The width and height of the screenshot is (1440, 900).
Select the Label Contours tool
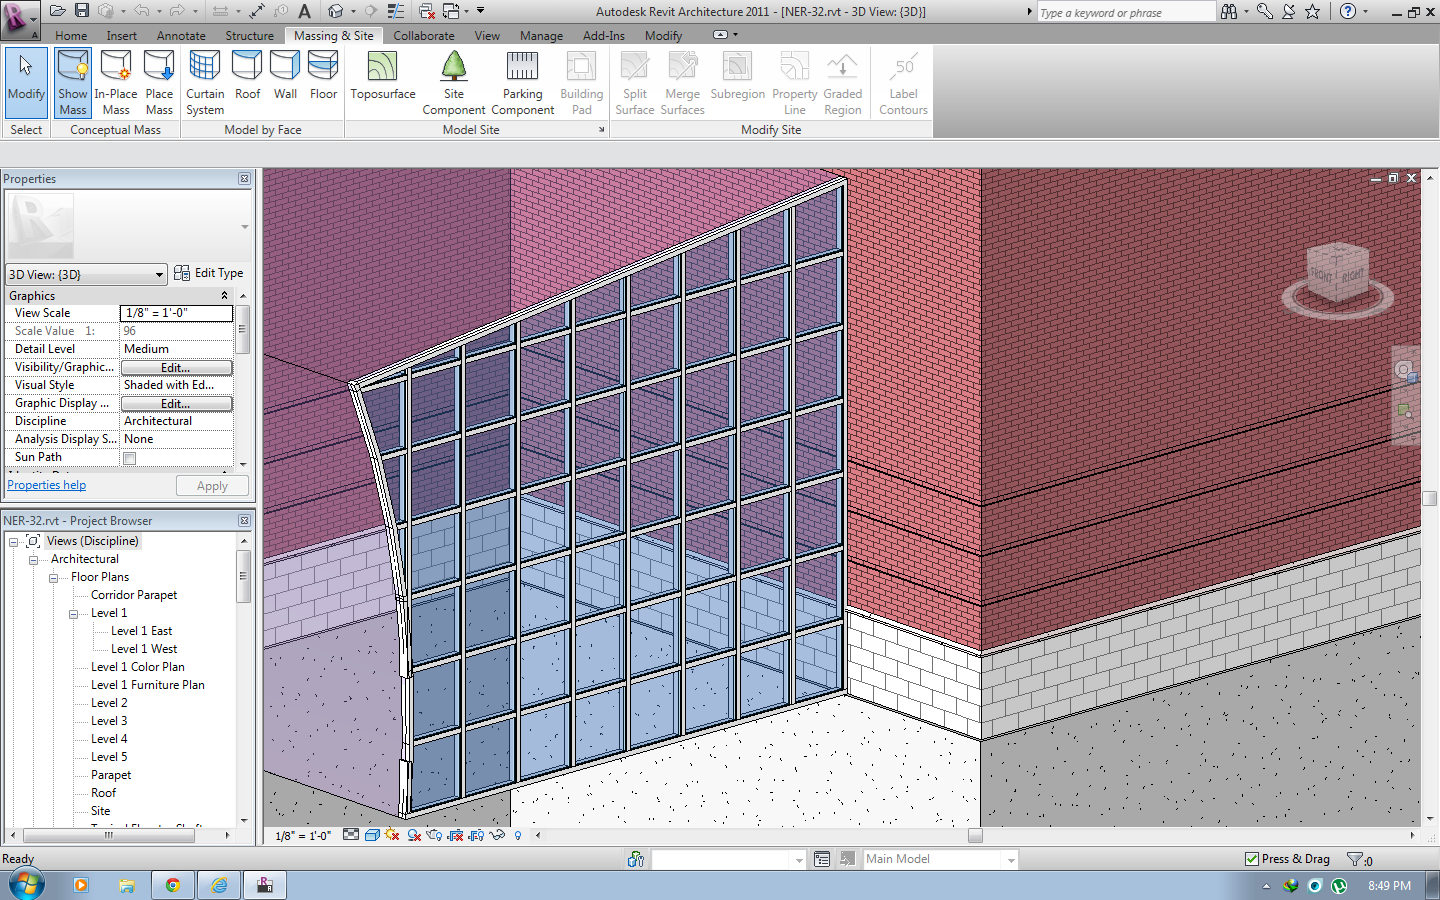point(902,80)
